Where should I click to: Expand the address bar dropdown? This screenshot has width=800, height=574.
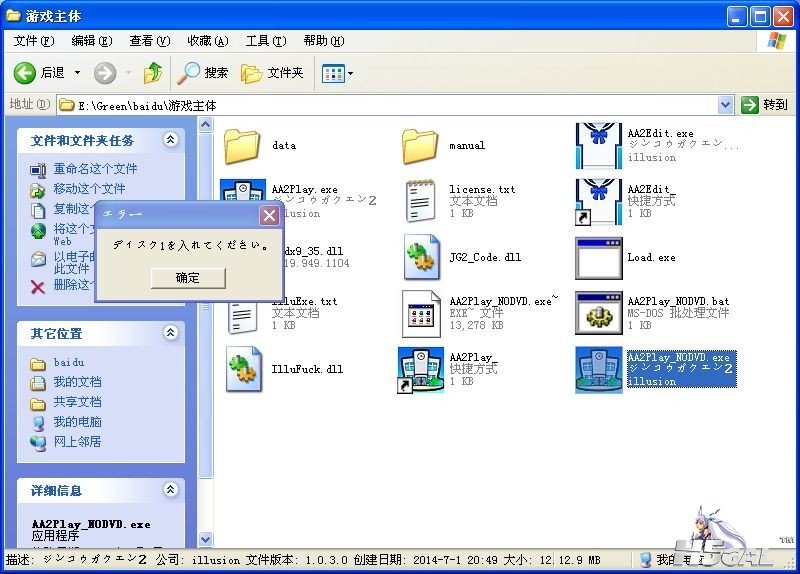tap(726, 105)
